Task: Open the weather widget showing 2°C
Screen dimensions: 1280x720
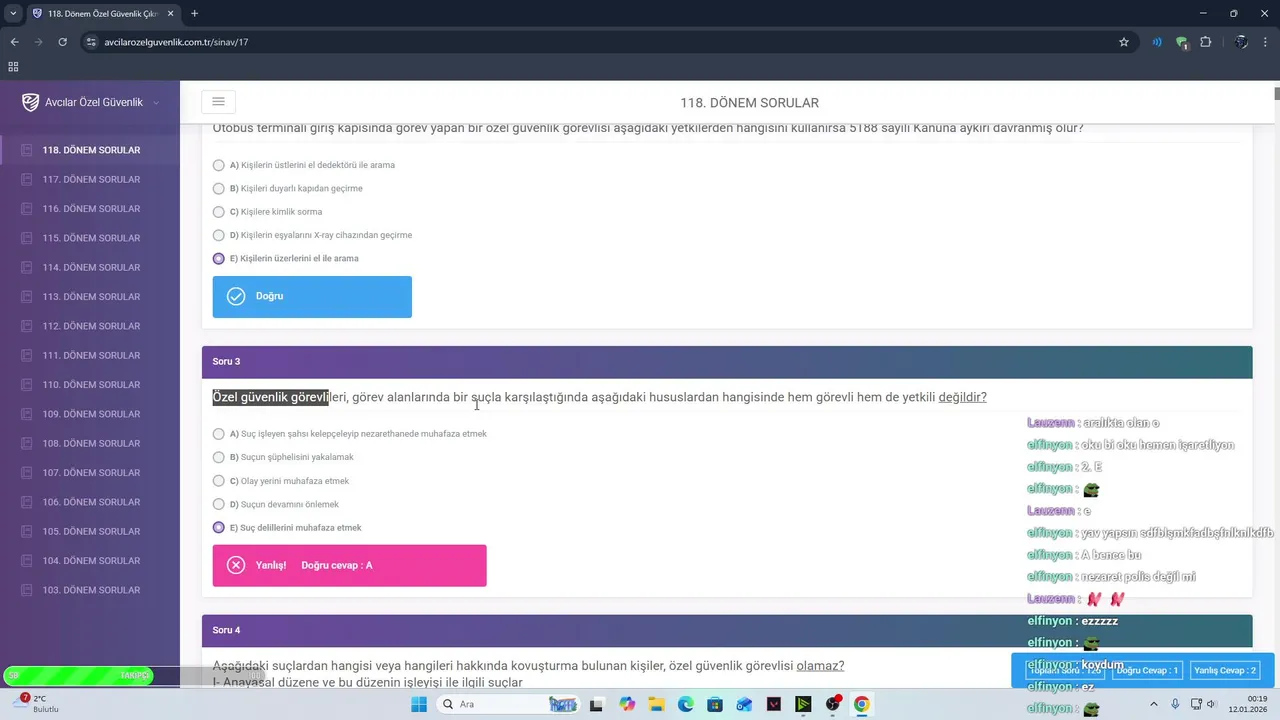Action: [x=35, y=703]
